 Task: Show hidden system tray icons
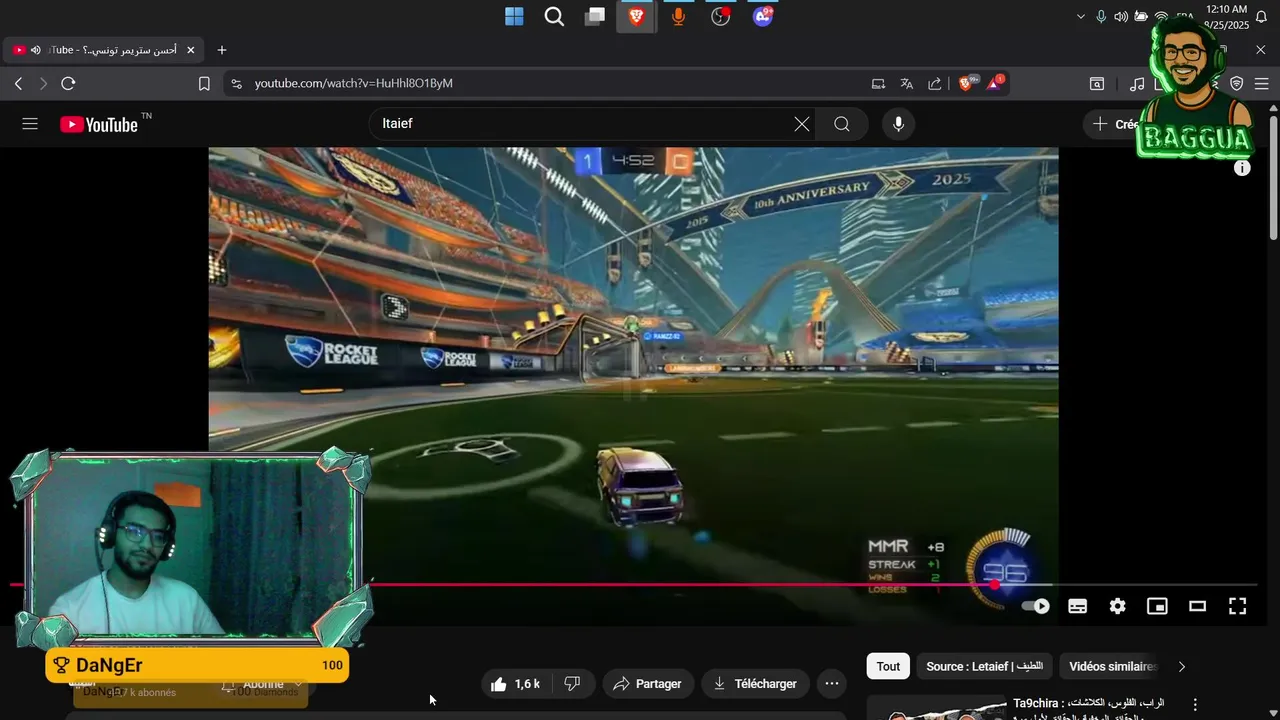coord(1080,16)
